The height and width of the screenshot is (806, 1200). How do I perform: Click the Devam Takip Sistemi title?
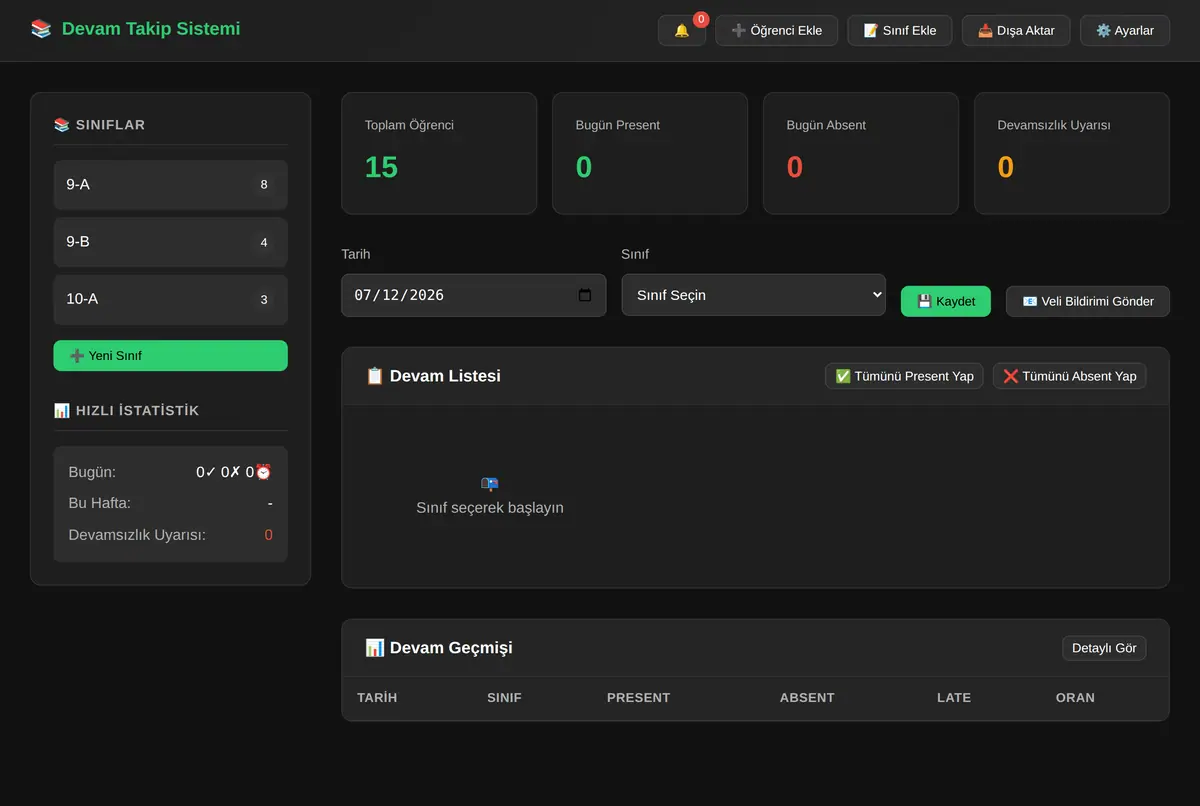151,29
